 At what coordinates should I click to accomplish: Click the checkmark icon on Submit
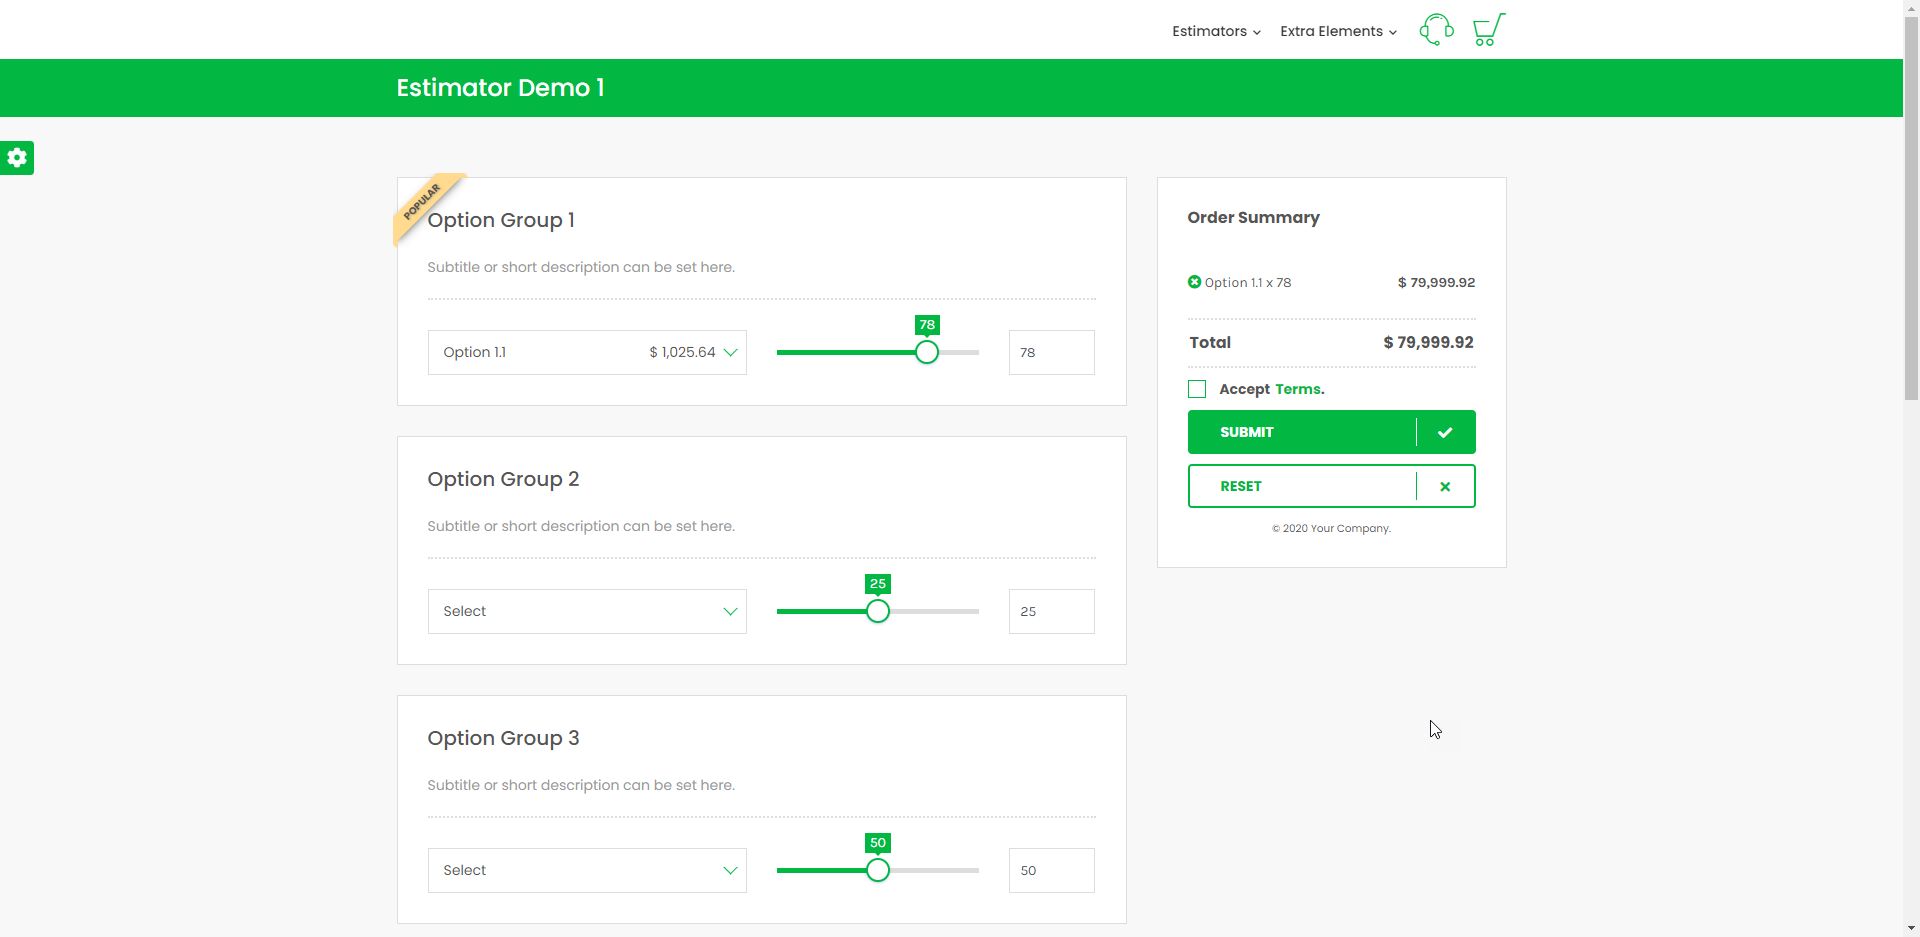point(1444,433)
